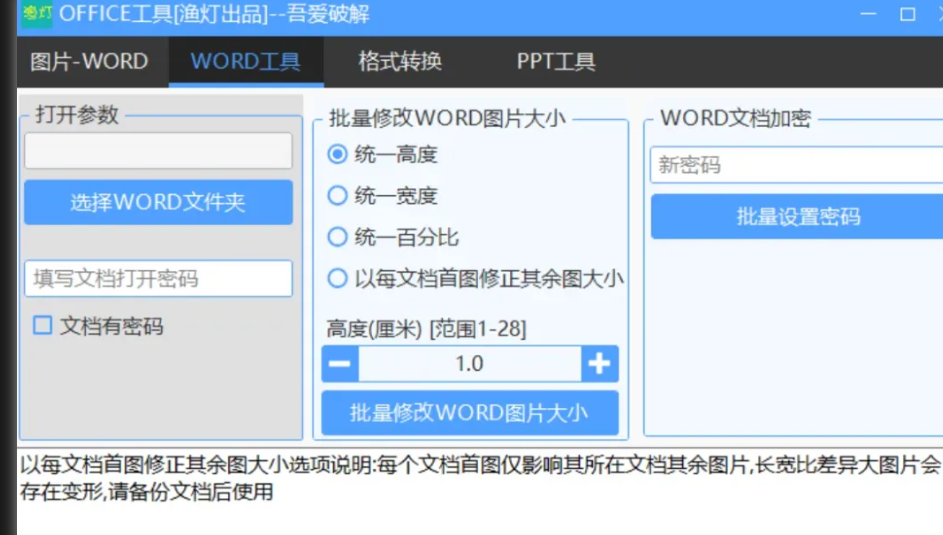This screenshot has height=535, width=943.
Task: Focus the 填写文档打开密码 field
Action: (x=158, y=278)
